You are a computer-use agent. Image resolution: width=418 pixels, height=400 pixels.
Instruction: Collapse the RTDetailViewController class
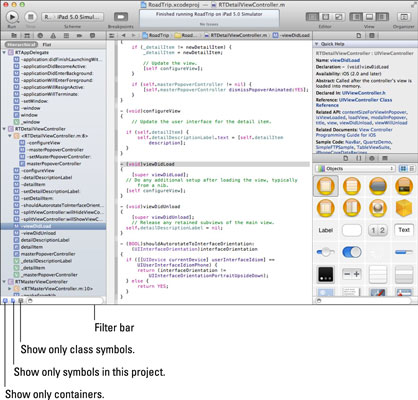(4, 129)
